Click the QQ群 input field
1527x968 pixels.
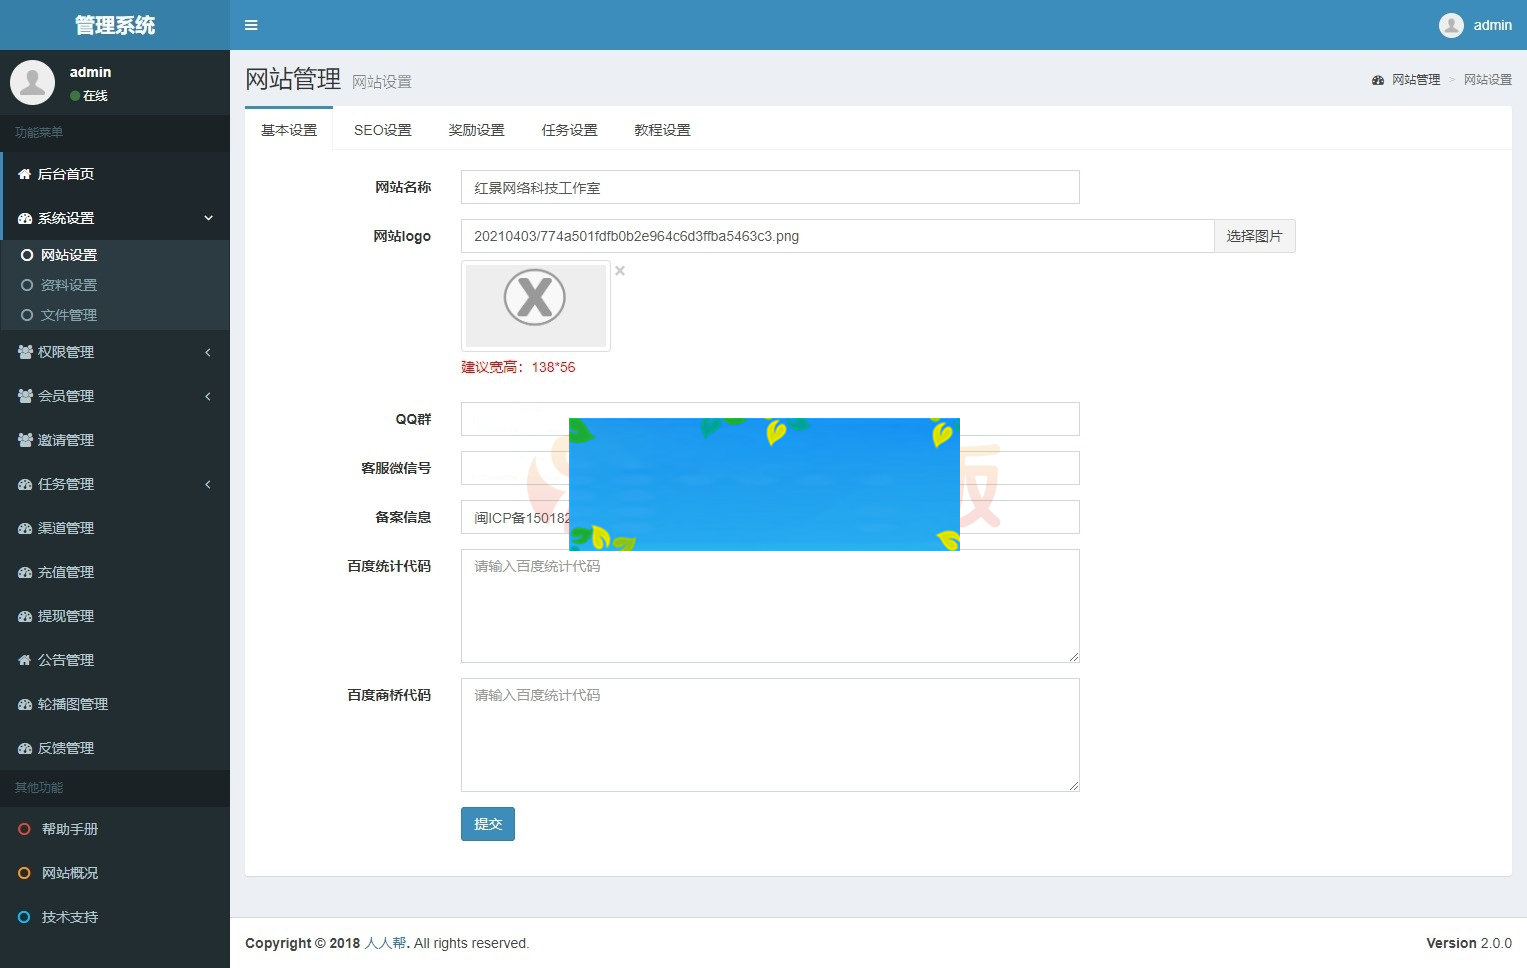(x=769, y=418)
